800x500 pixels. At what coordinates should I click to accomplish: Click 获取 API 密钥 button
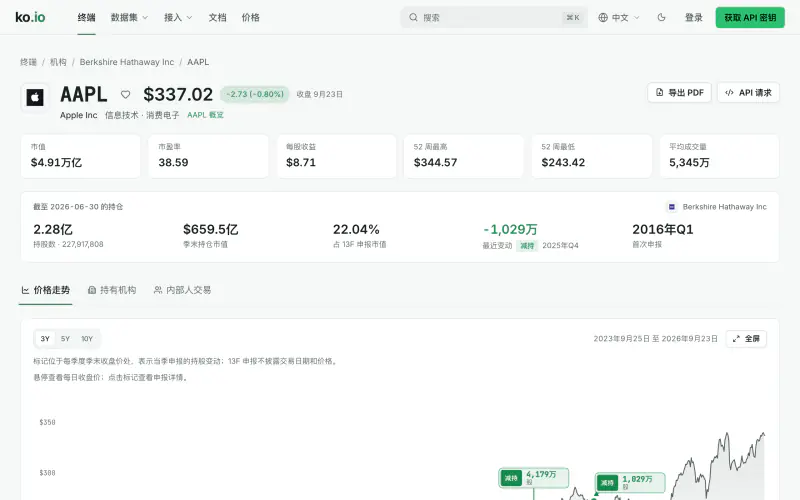pos(750,17)
